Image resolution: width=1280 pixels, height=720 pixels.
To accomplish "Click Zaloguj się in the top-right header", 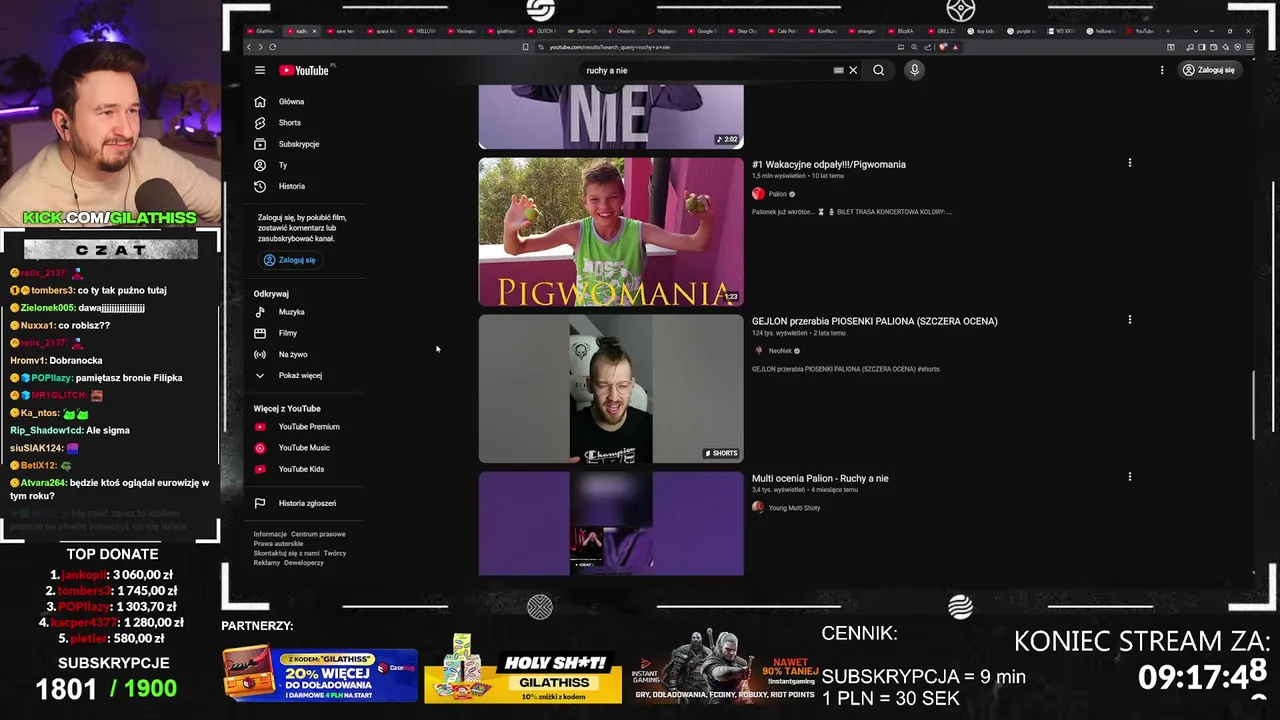I will pyautogui.click(x=1208, y=70).
